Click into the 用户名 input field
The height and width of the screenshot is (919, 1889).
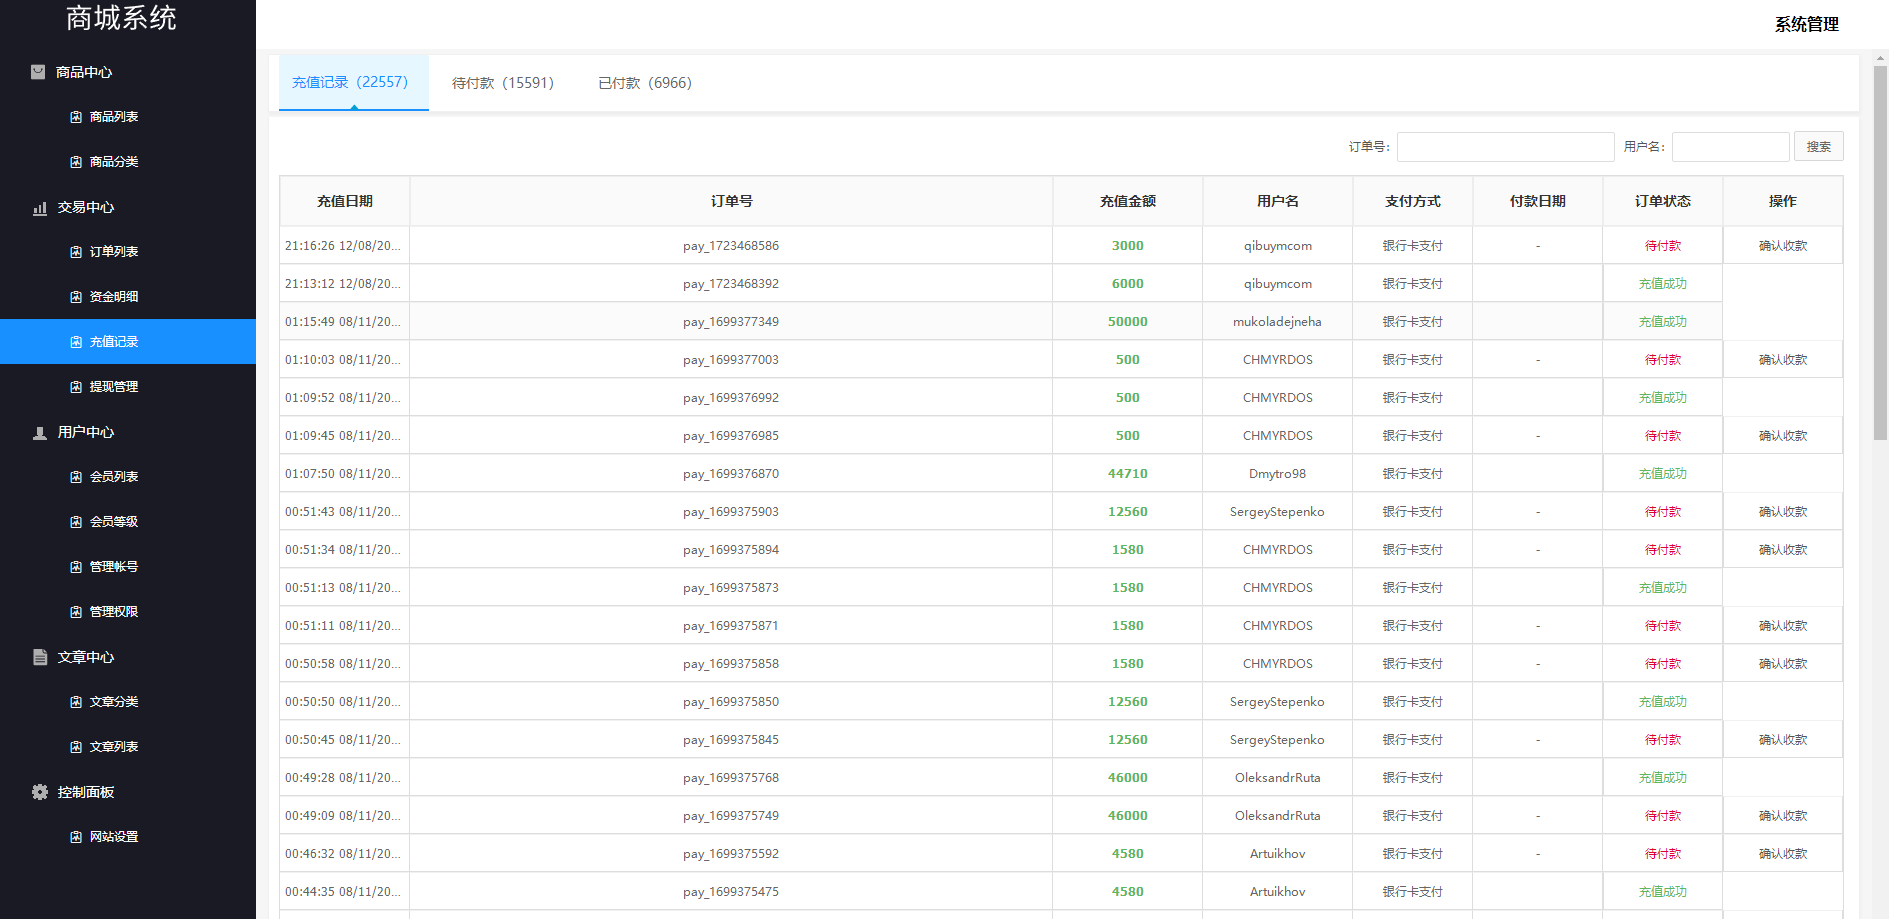[1730, 147]
